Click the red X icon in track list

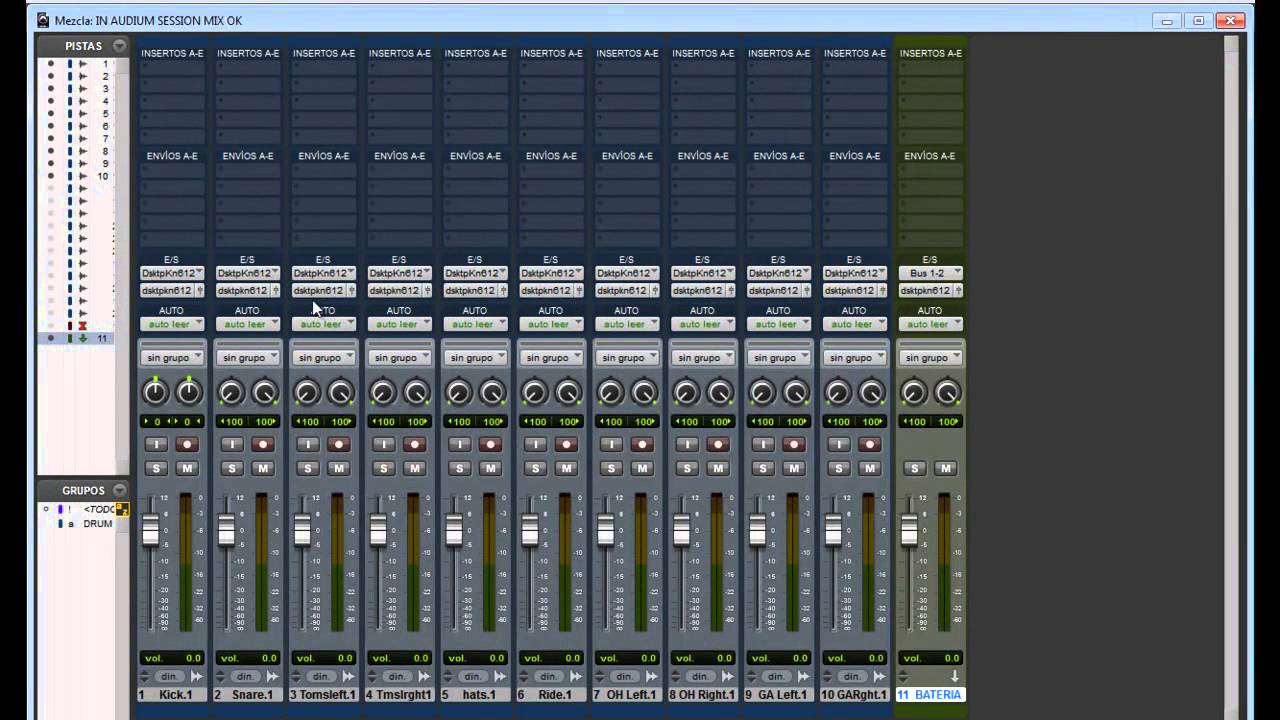[83, 326]
